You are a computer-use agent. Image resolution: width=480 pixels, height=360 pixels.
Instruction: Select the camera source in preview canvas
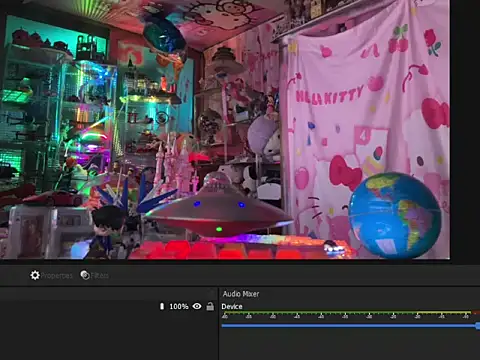(x=225, y=129)
